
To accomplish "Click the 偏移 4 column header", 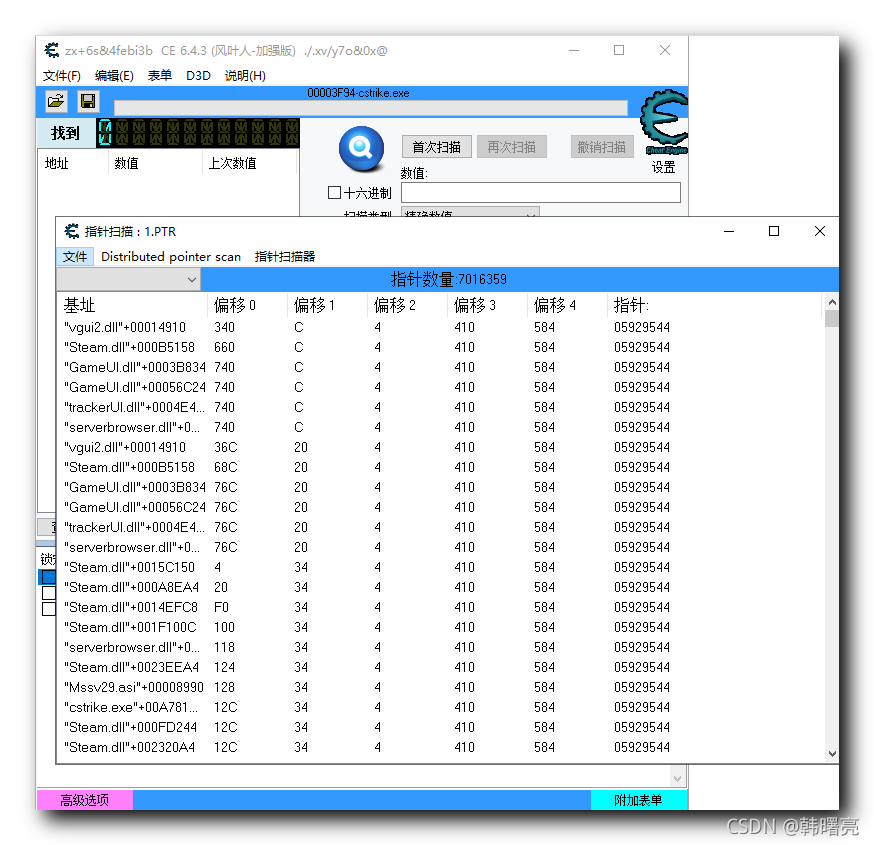I will (566, 305).
